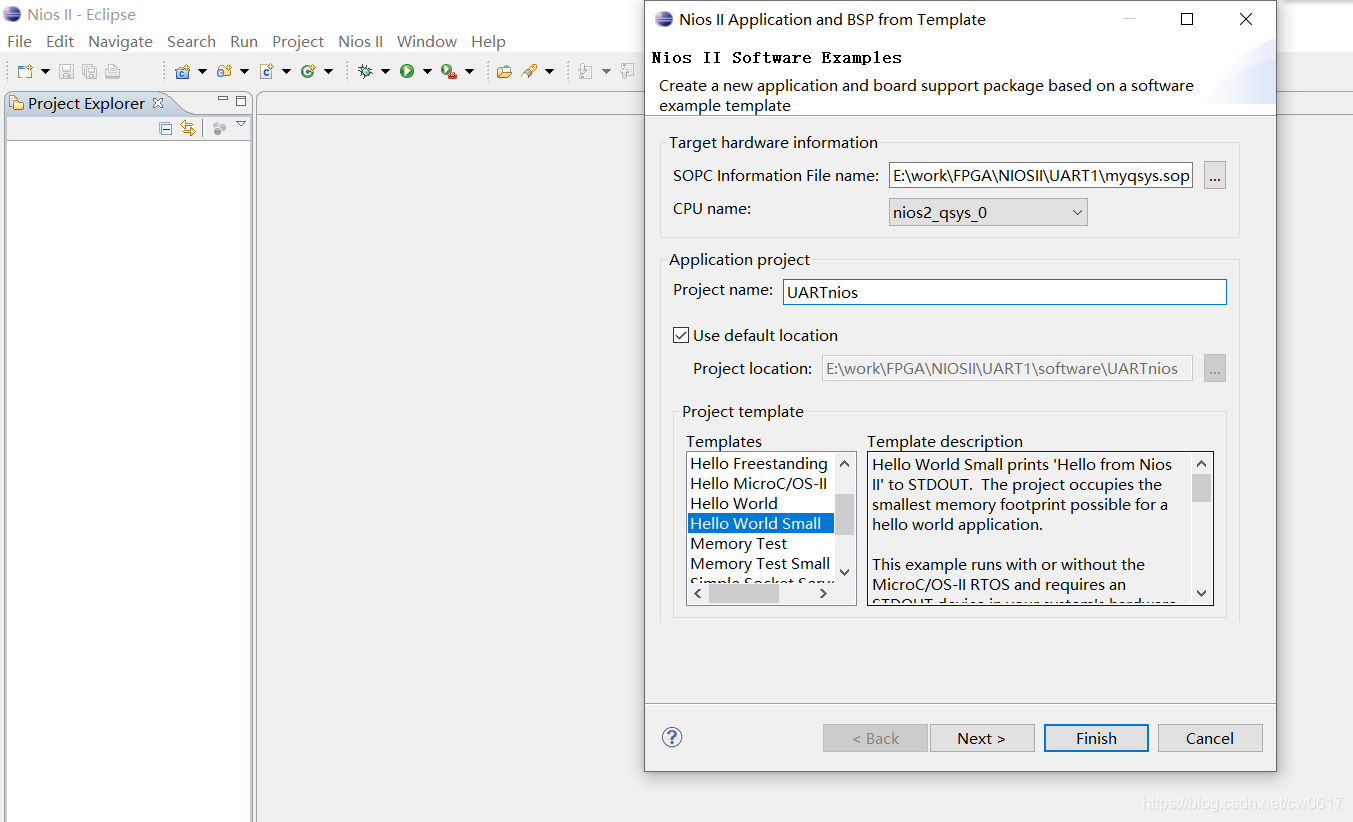
Task: Click the Previous Annotation toolbar icon
Action: 627,71
